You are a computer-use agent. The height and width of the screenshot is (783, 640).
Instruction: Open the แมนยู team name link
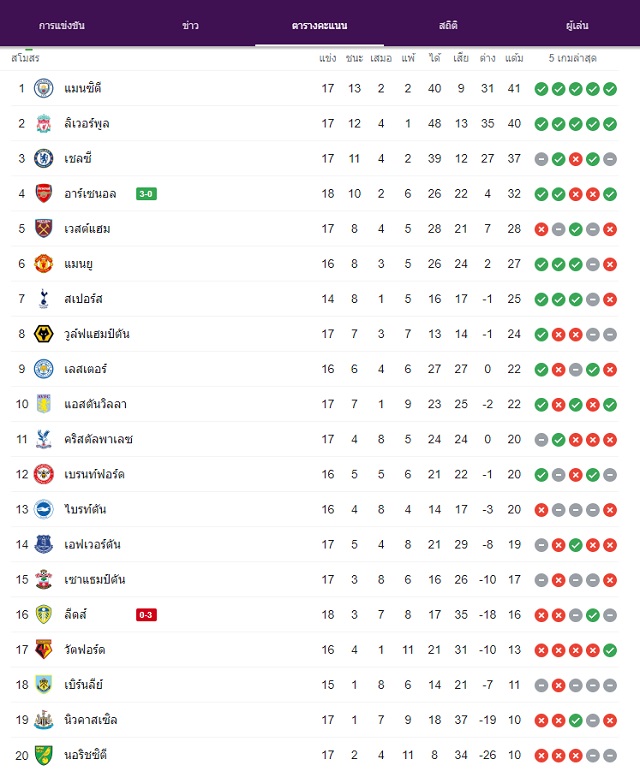click(78, 264)
